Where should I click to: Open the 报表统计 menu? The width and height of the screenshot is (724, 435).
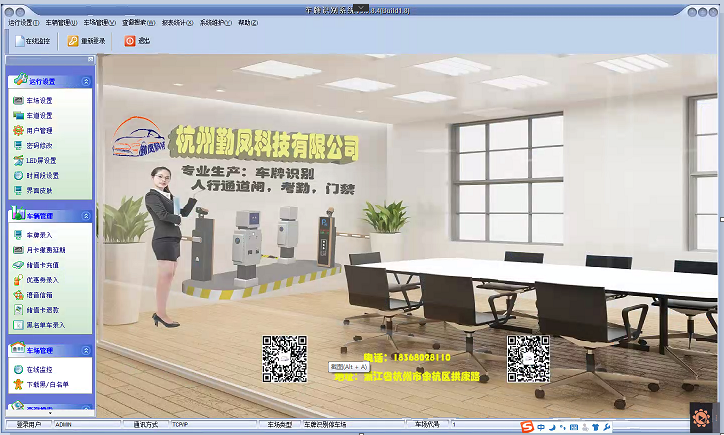[177, 22]
